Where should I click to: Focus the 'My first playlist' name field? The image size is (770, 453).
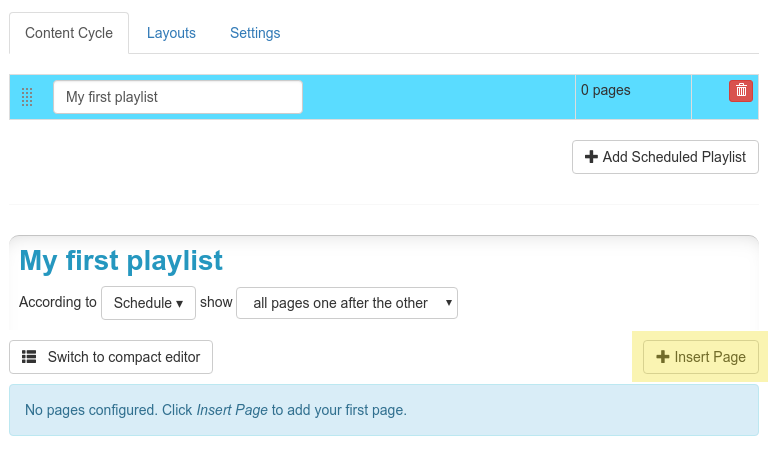click(x=178, y=97)
